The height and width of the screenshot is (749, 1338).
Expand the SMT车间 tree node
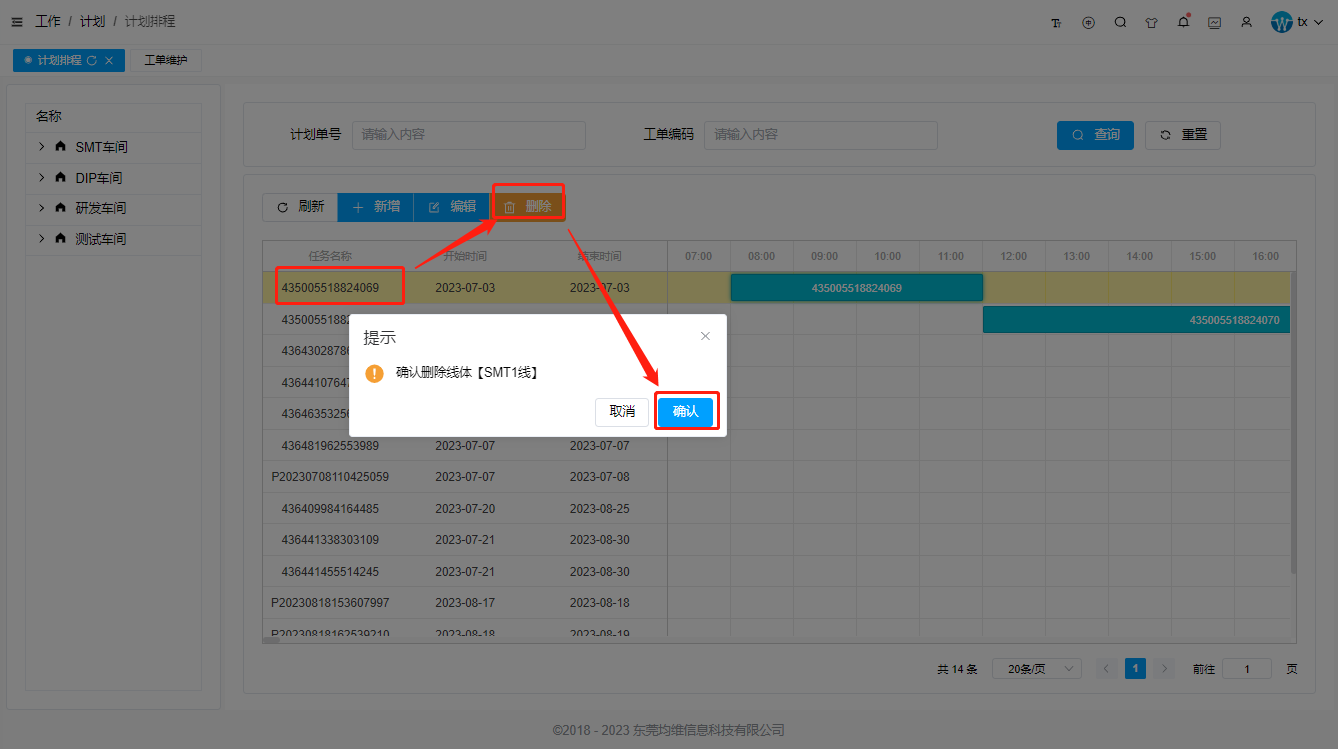42,147
